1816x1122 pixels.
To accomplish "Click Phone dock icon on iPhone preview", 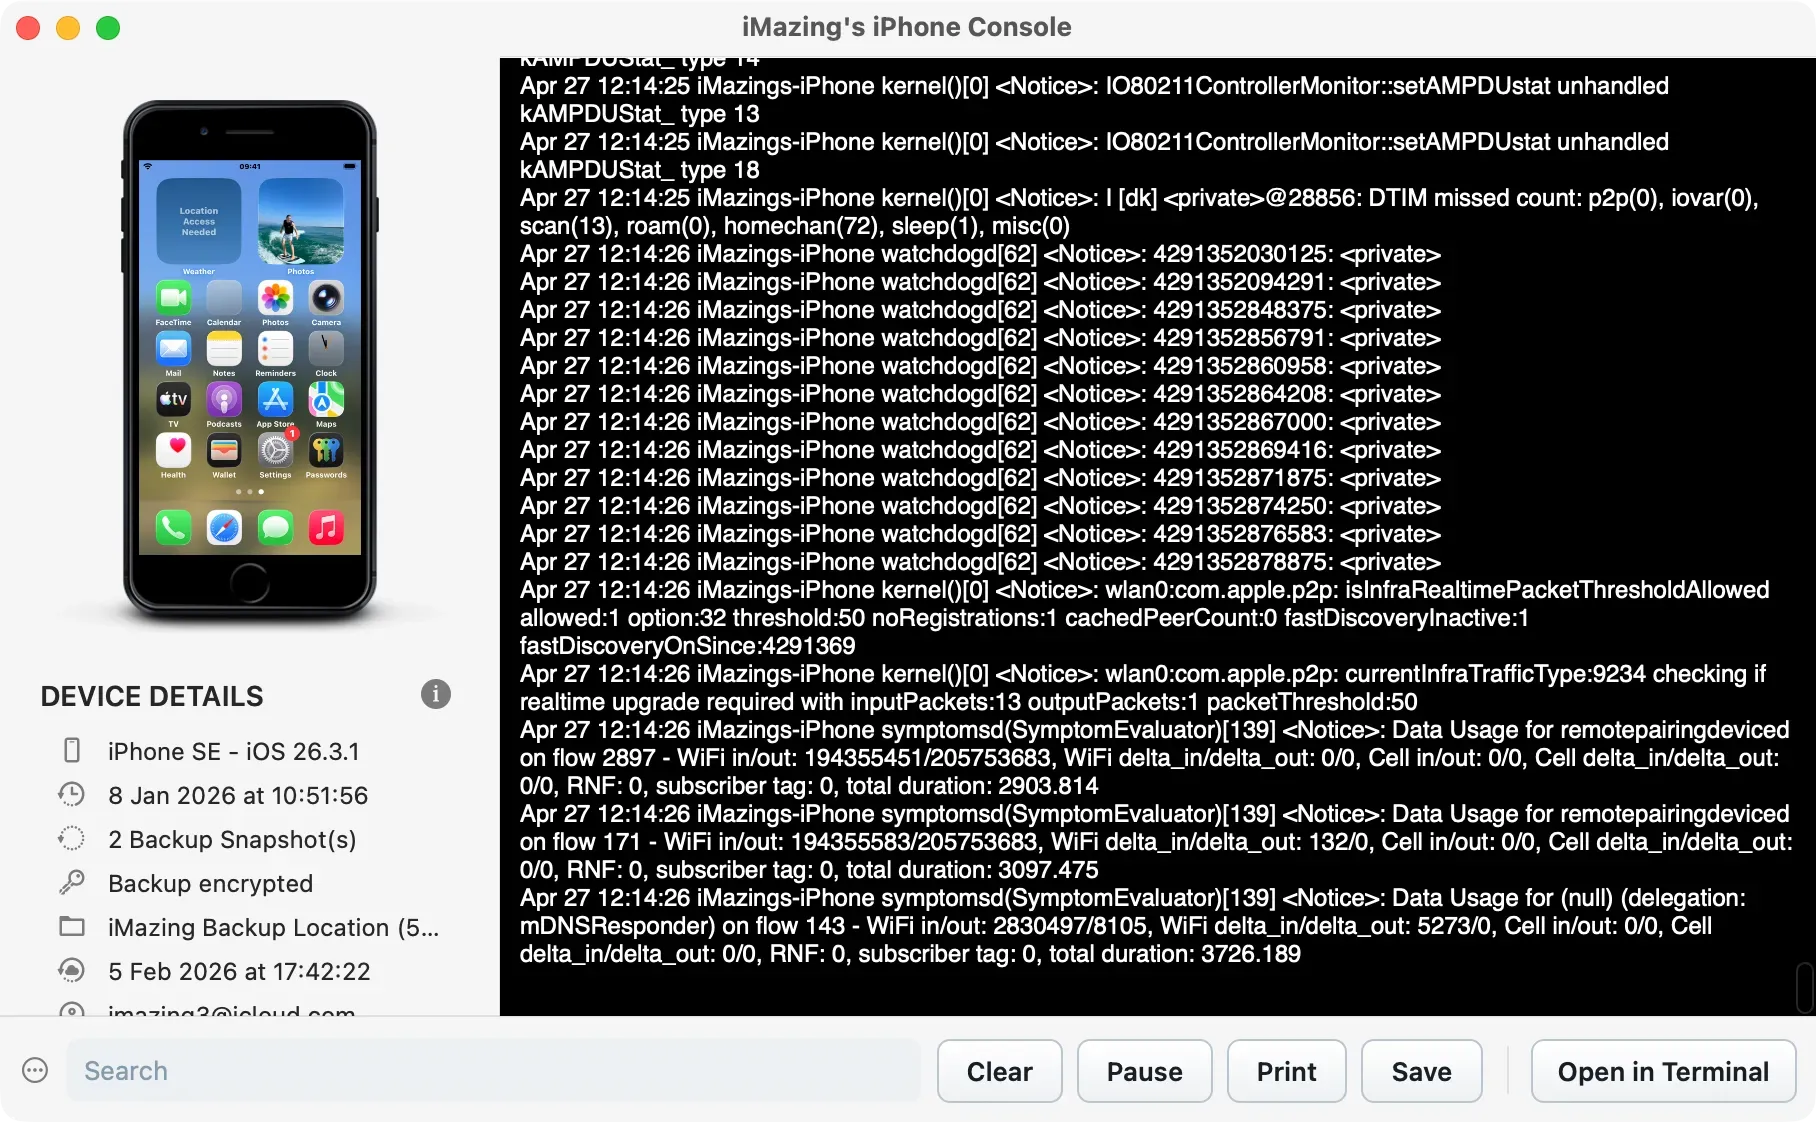I will 173,527.
